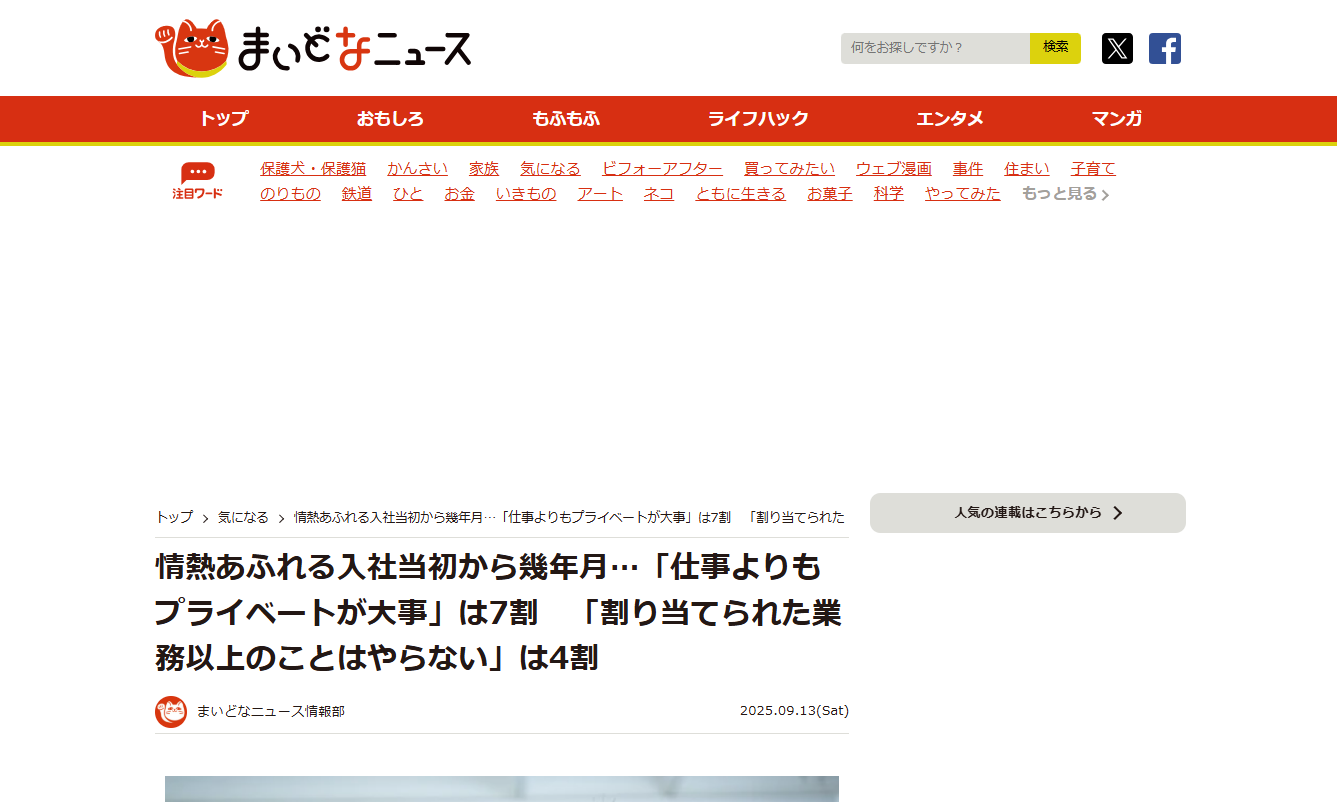Open the X (Twitter) social icon

tap(1117, 48)
